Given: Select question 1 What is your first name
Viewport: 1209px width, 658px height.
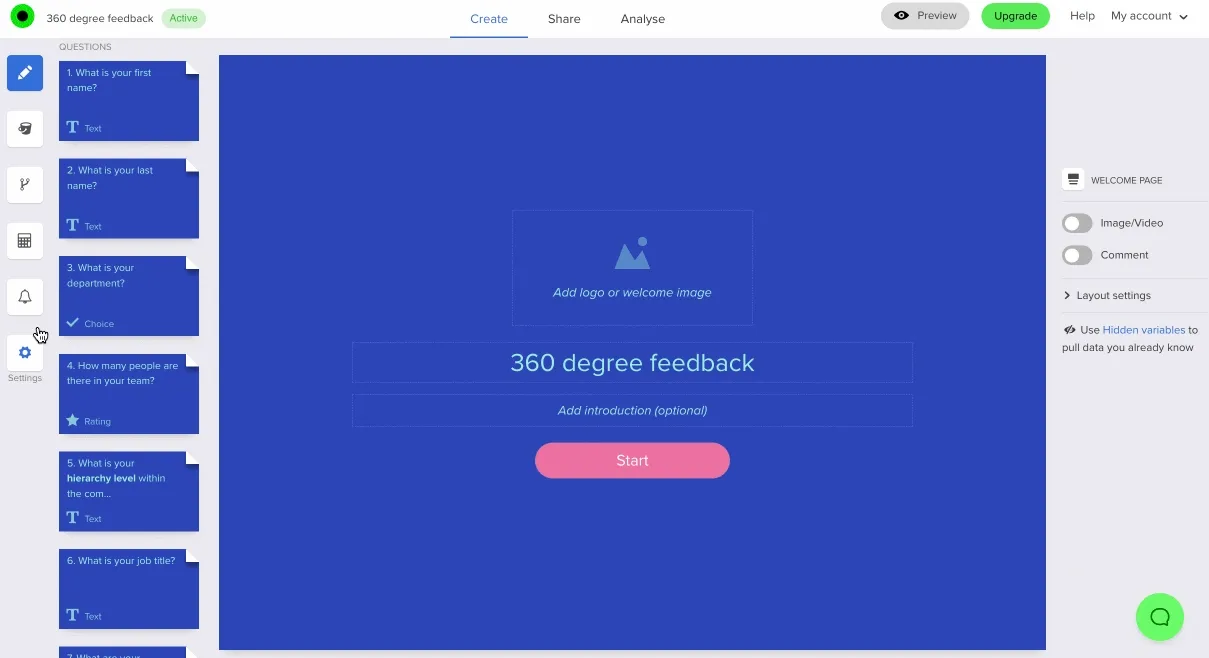Looking at the screenshot, I should [129, 101].
